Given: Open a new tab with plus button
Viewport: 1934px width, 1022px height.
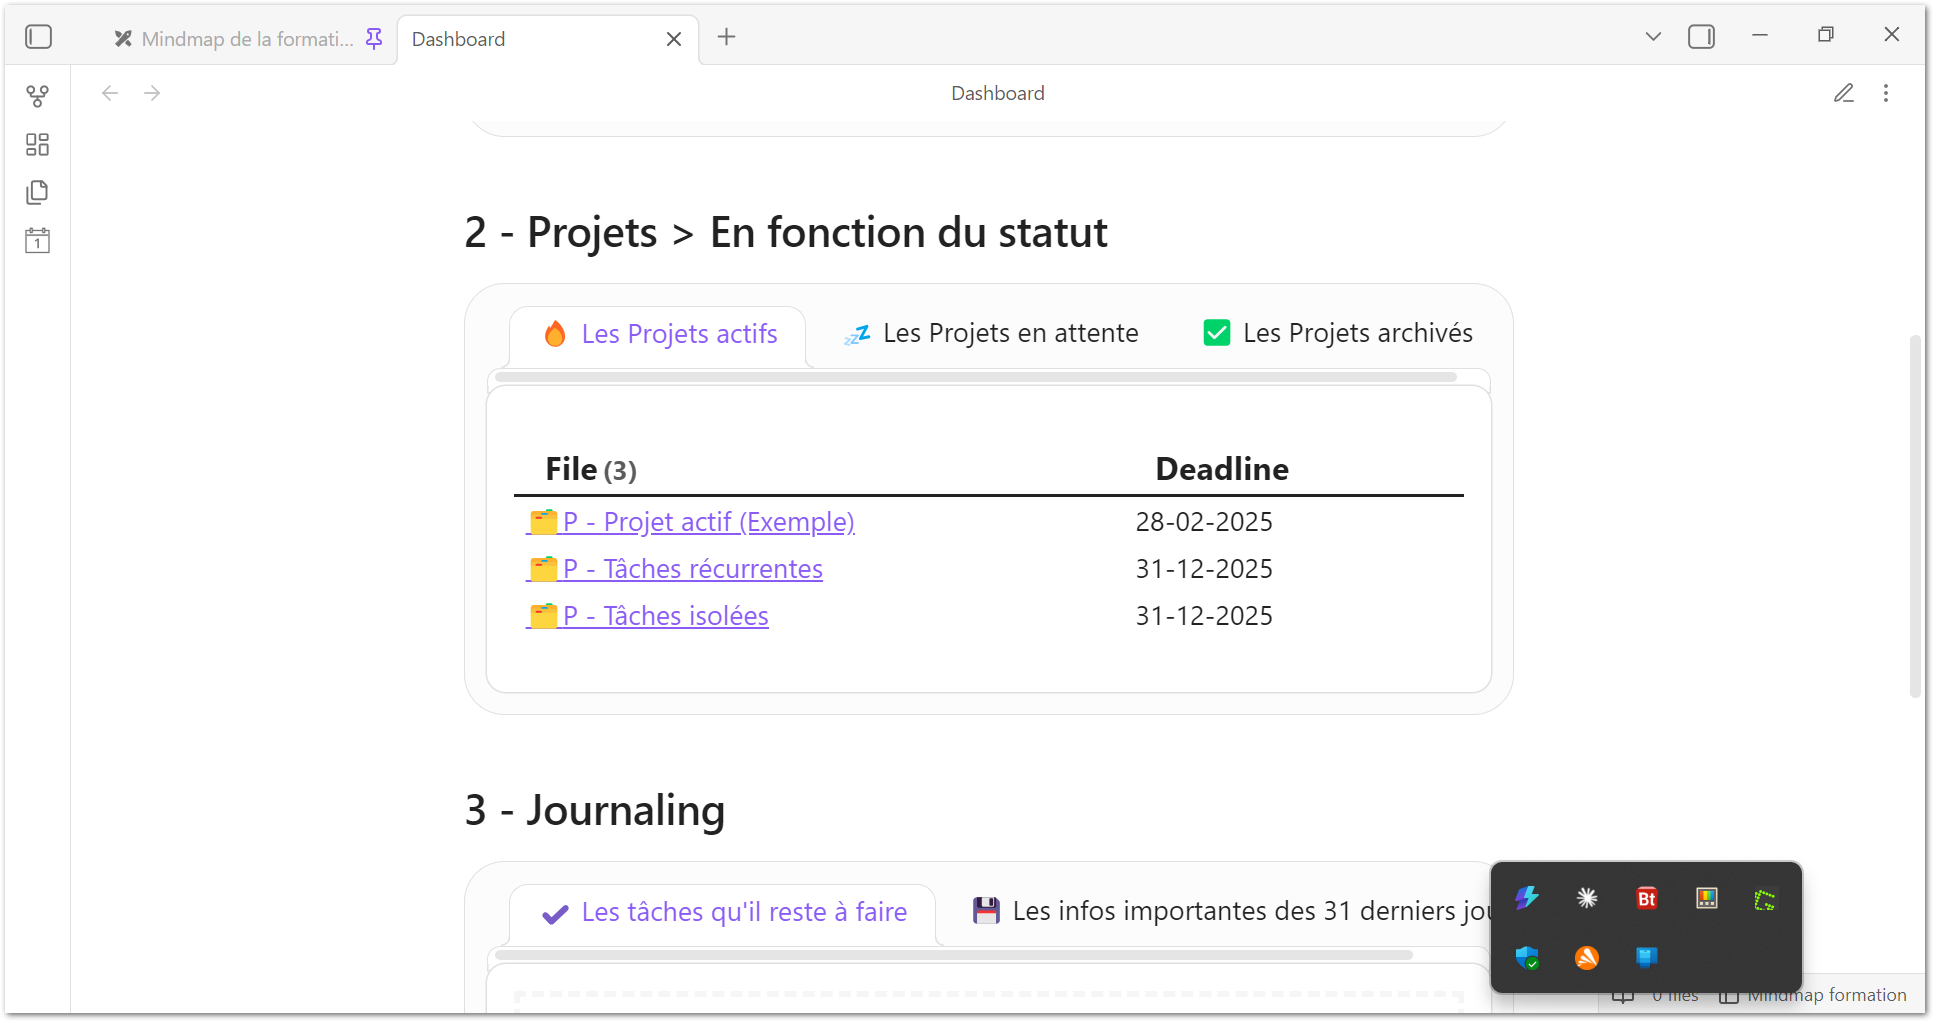Looking at the screenshot, I should click(727, 37).
